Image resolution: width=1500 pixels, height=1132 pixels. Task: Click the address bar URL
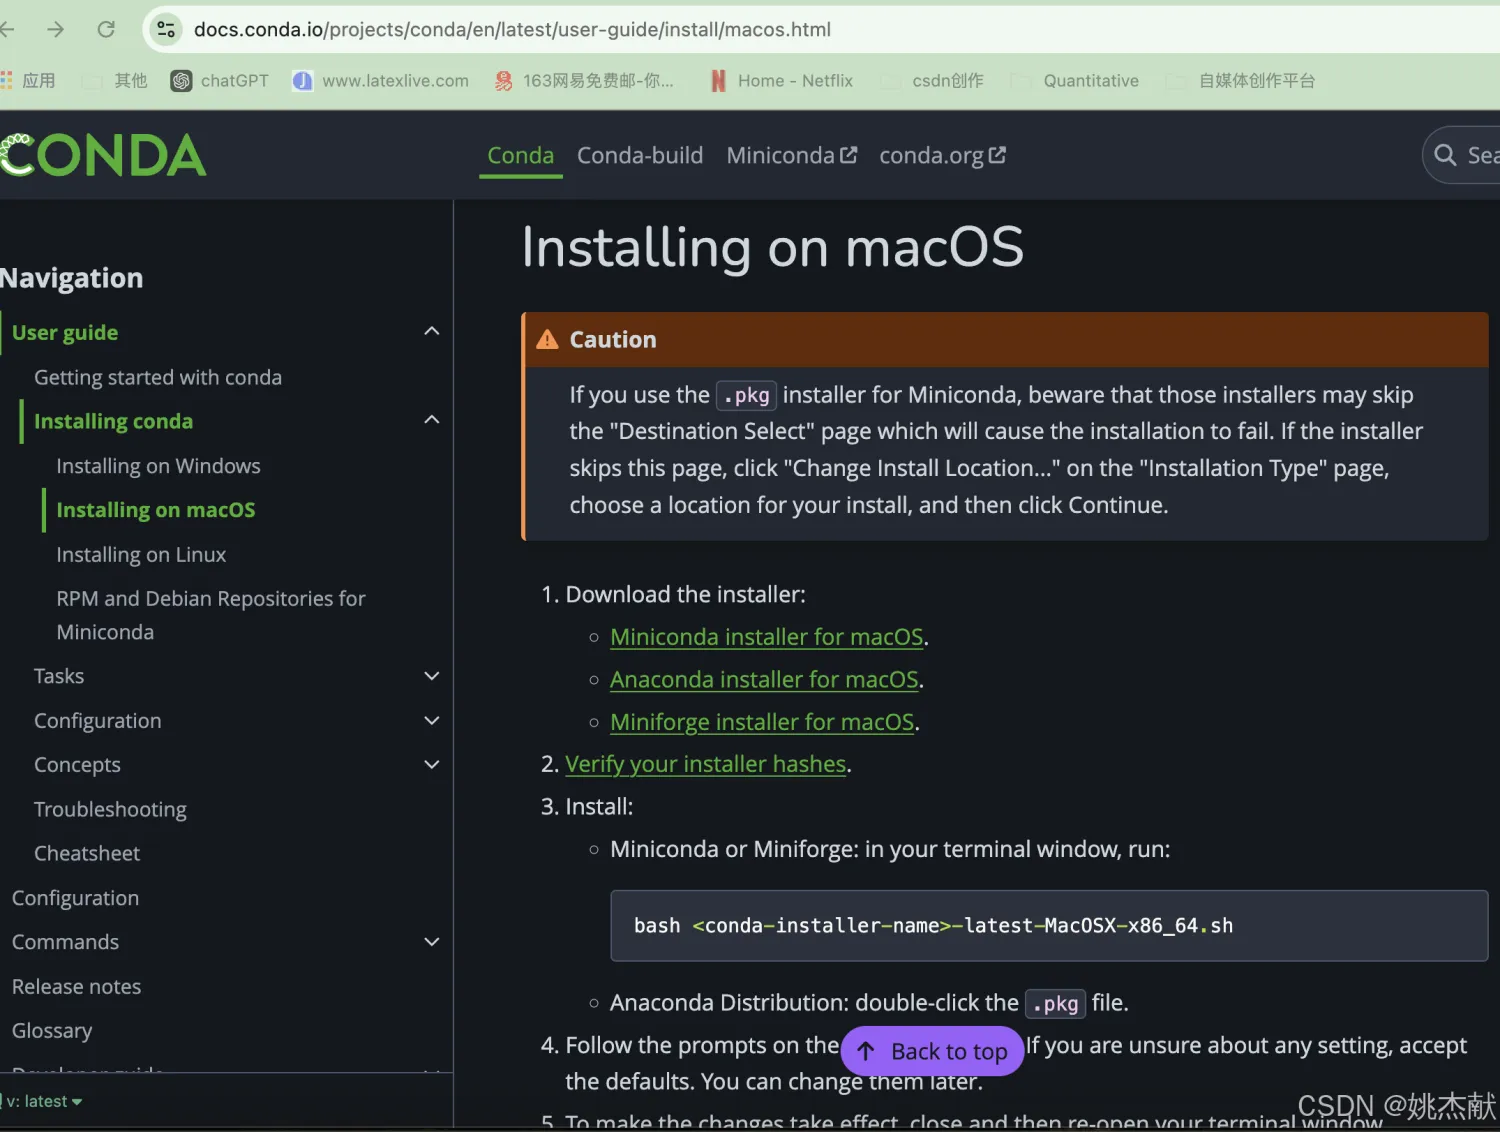512,30
